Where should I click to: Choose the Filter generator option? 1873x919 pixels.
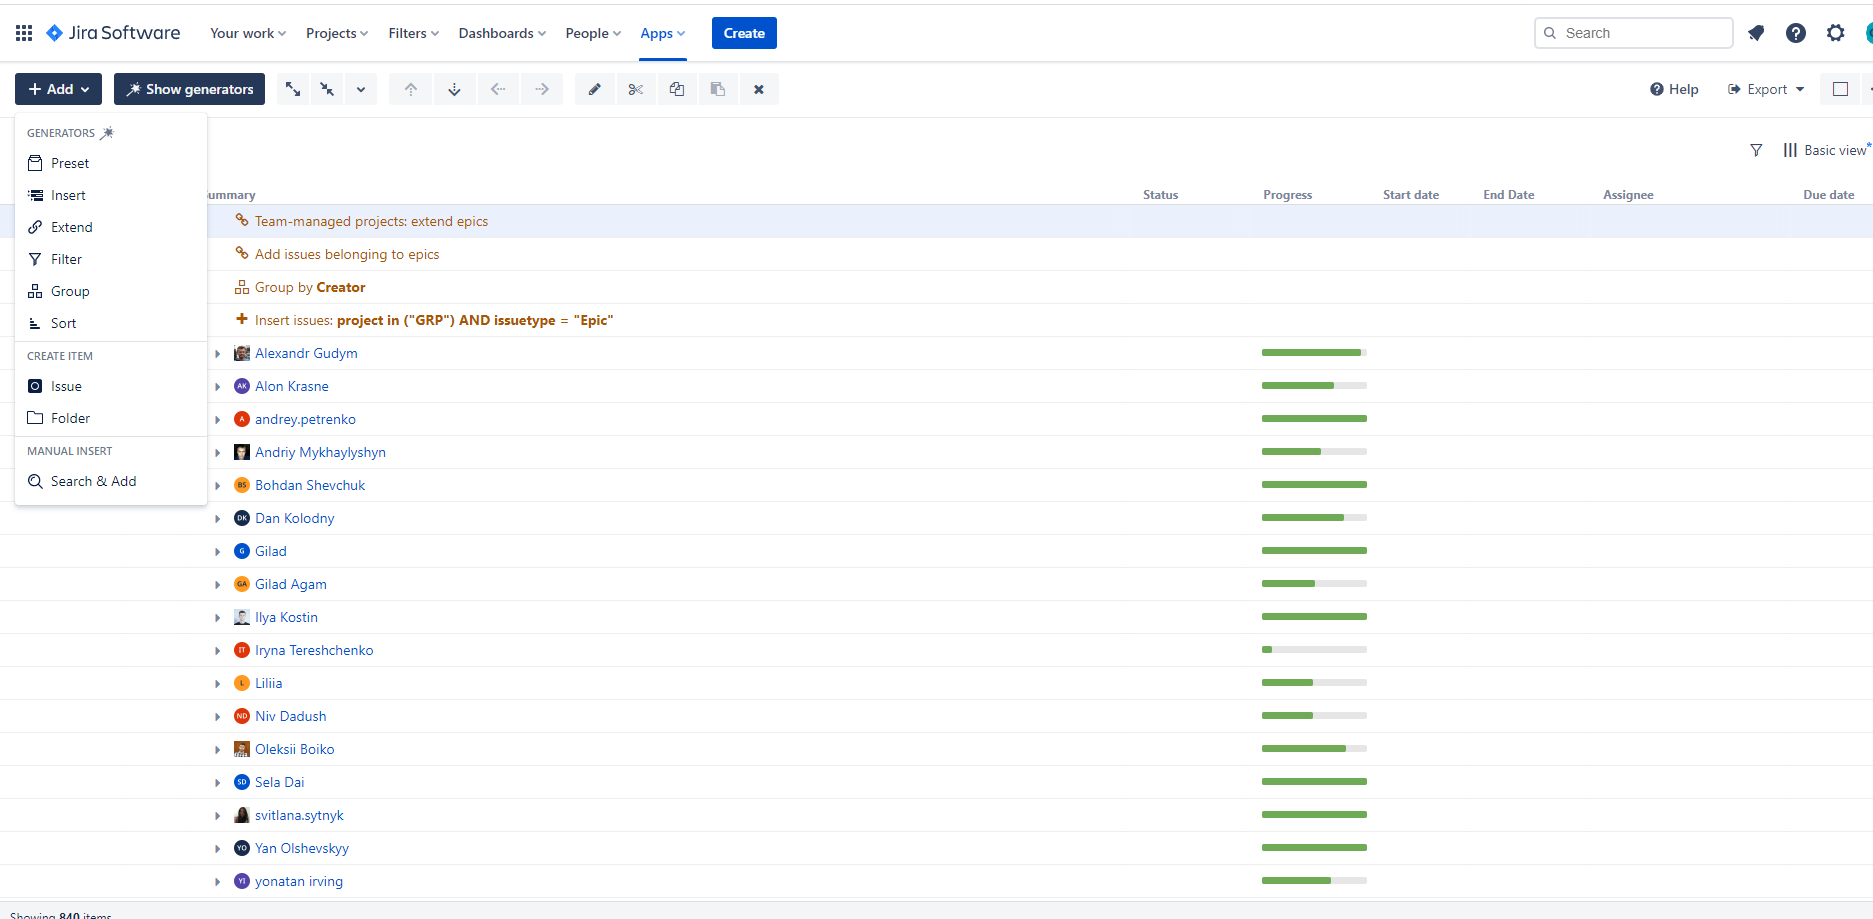(111, 259)
